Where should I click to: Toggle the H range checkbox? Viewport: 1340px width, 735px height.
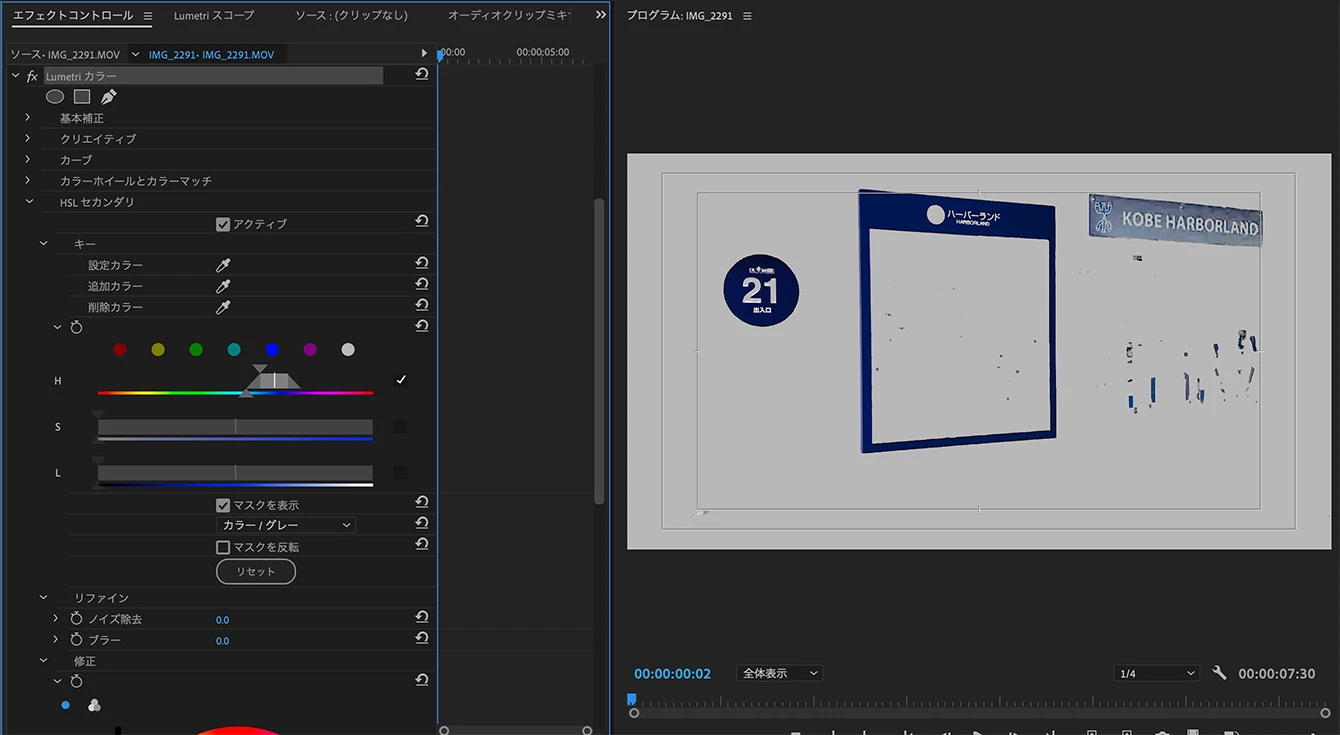click(x=400, y=380)
